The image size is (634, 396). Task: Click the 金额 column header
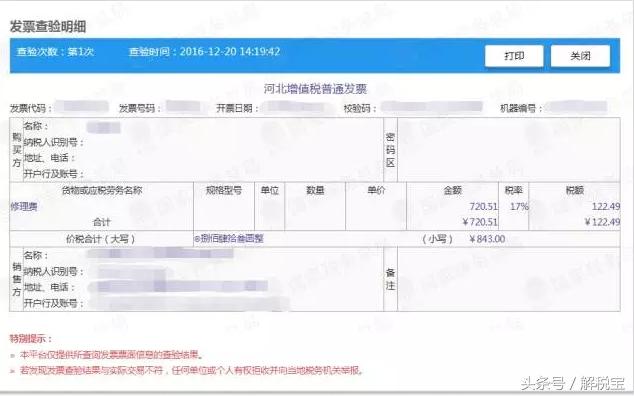click(452, 190)
